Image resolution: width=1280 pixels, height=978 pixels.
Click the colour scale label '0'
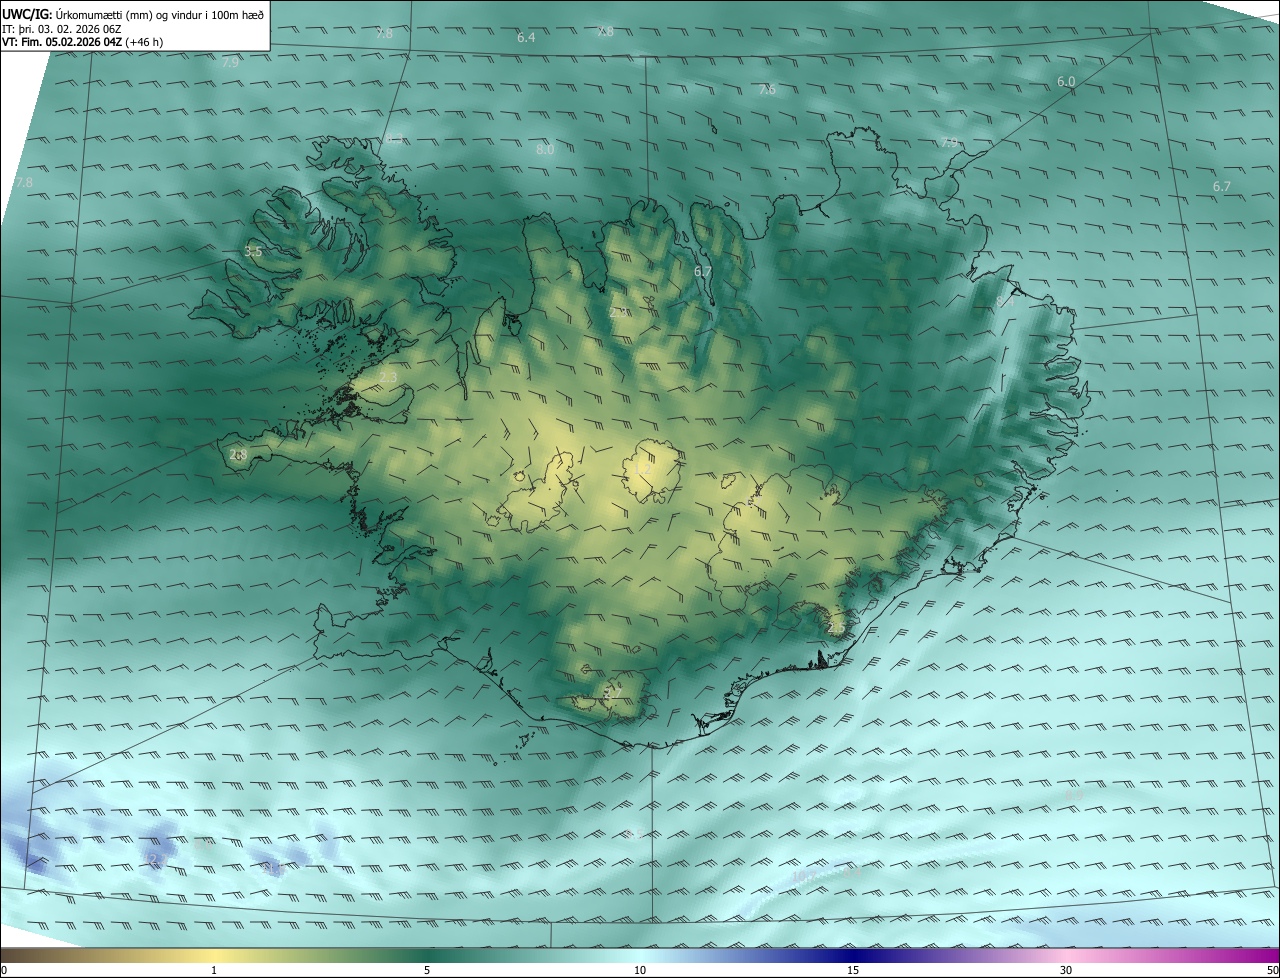pyautogui.click(x=4, y=970)
